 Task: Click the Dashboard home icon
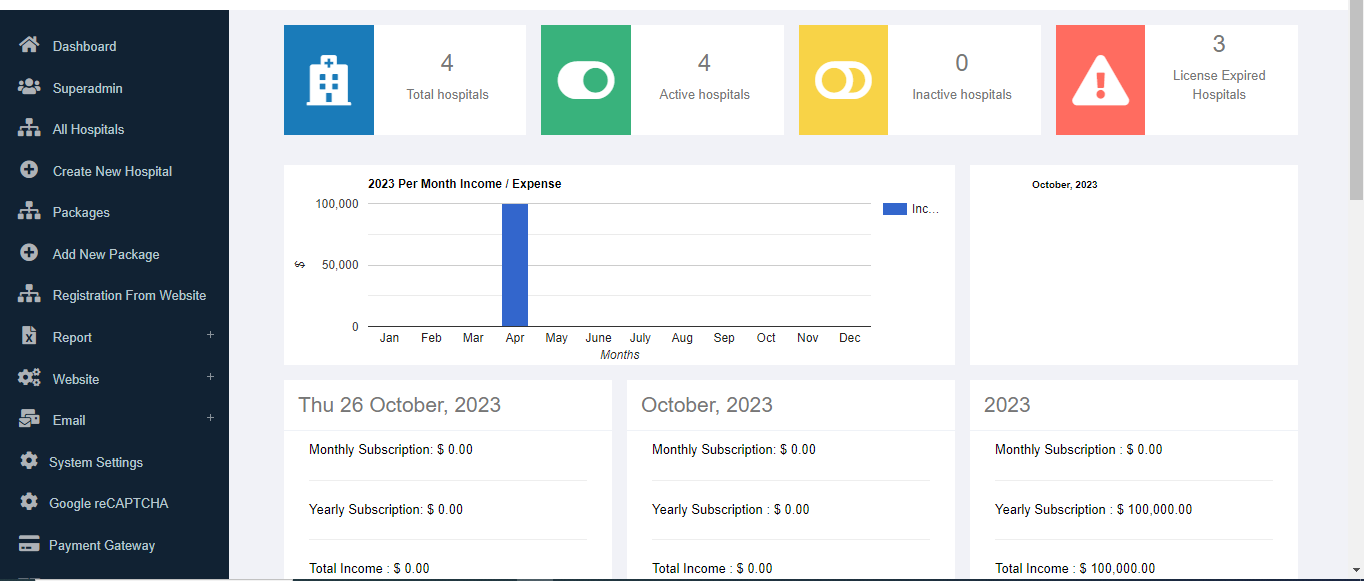pos(29,45)
